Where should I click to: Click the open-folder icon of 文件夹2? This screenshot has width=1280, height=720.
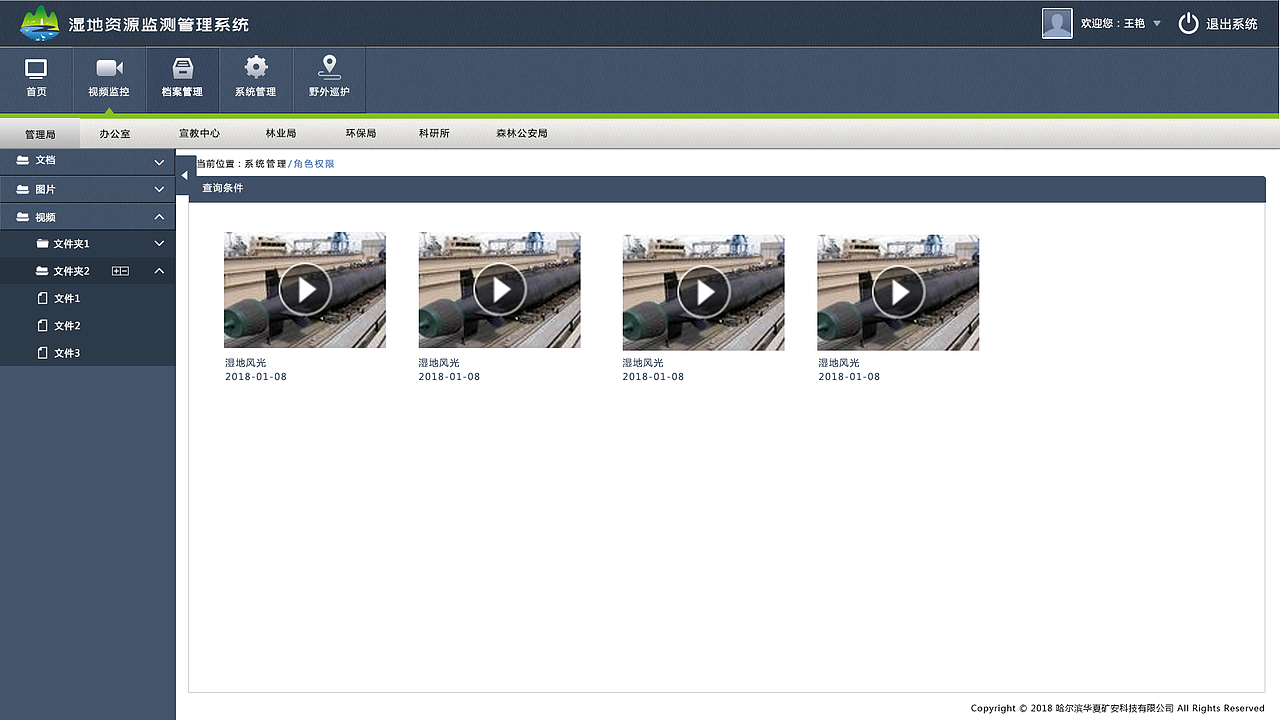tap(42, 271)
